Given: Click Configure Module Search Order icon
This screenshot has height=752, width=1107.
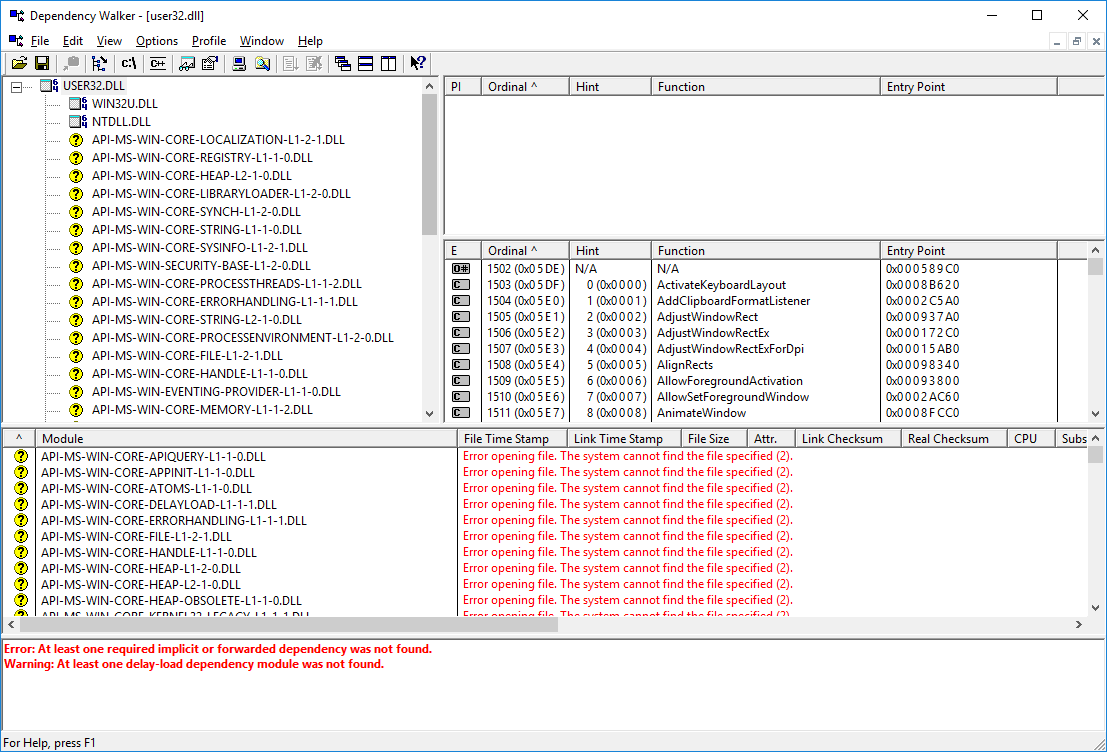Looking at the screenshot, I should pos(186,64).
